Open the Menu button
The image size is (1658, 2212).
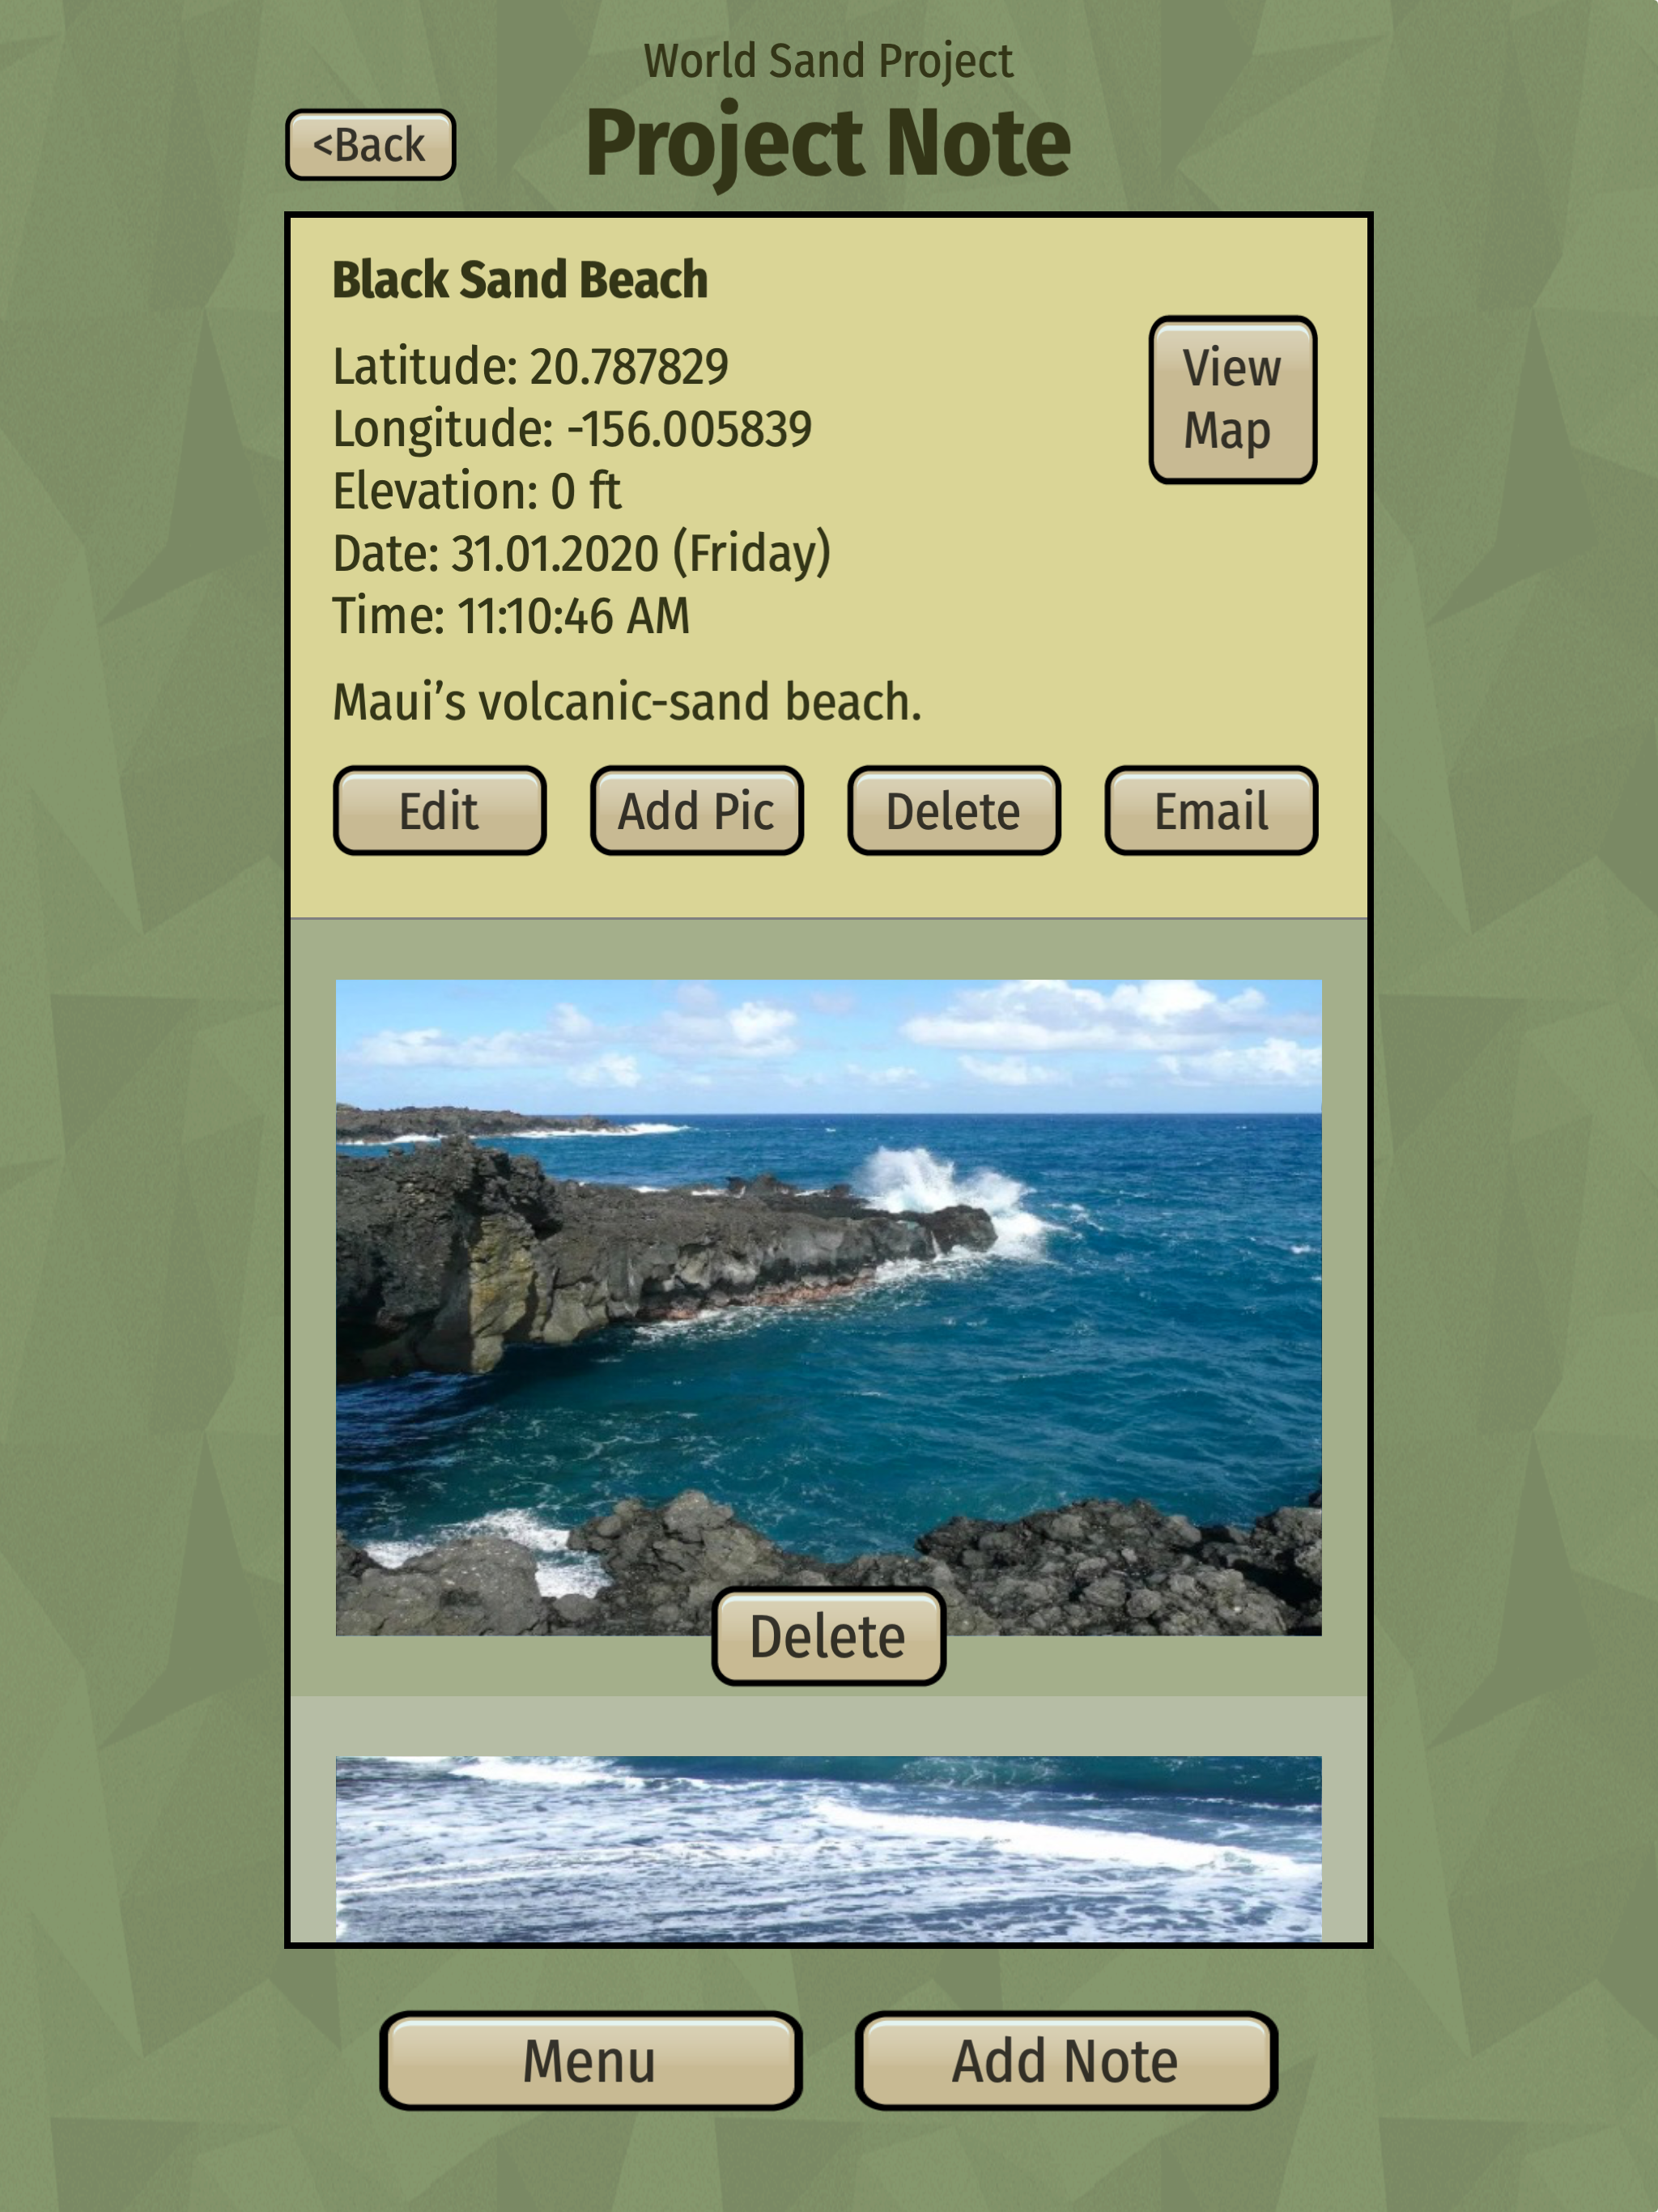pyautogui.click(x=590, y=2061)
